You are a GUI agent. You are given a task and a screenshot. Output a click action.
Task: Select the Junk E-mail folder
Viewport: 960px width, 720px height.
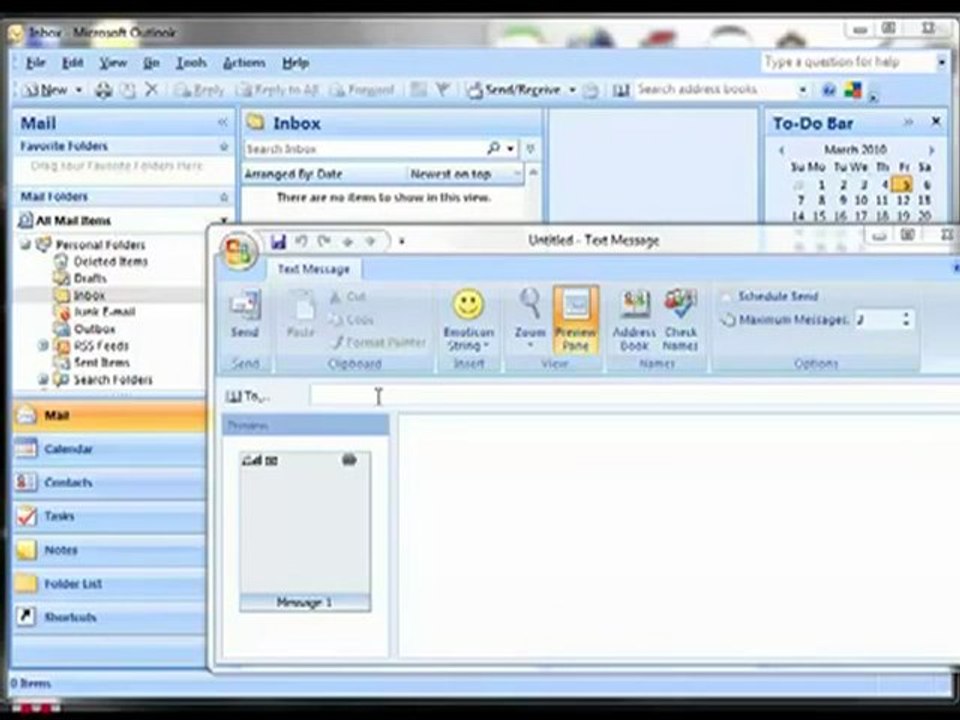pos(105,312)
